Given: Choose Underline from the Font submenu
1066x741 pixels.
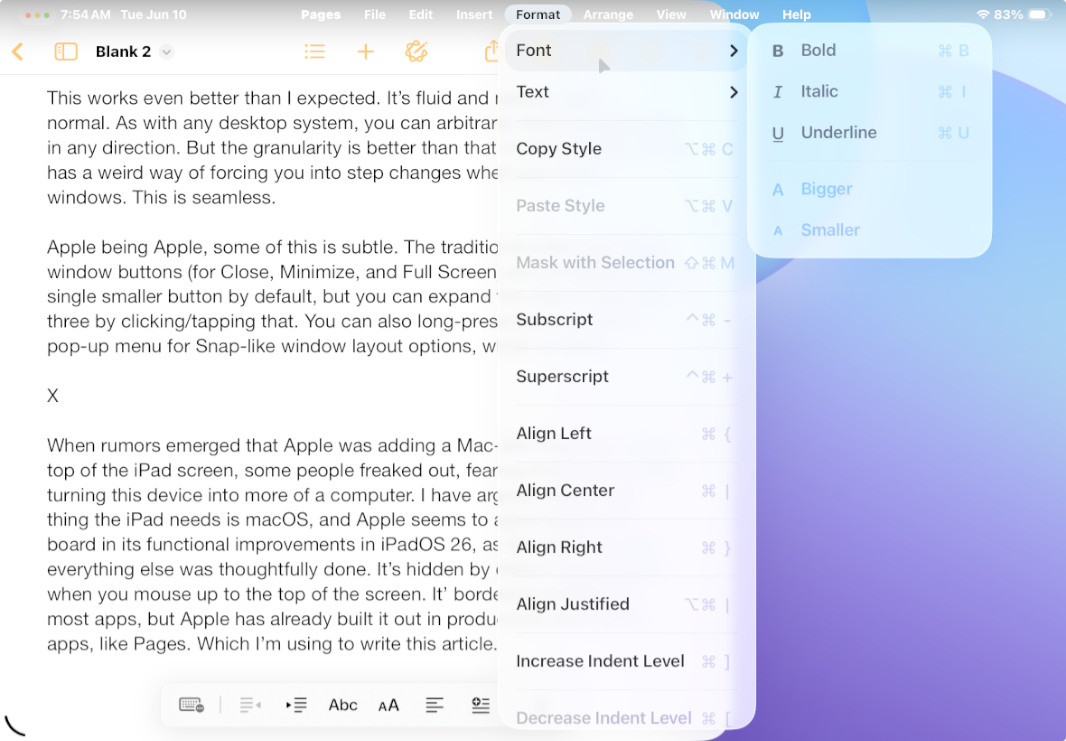Looking at the screenshot, I should pyautogui.click(x=838, y=132).
